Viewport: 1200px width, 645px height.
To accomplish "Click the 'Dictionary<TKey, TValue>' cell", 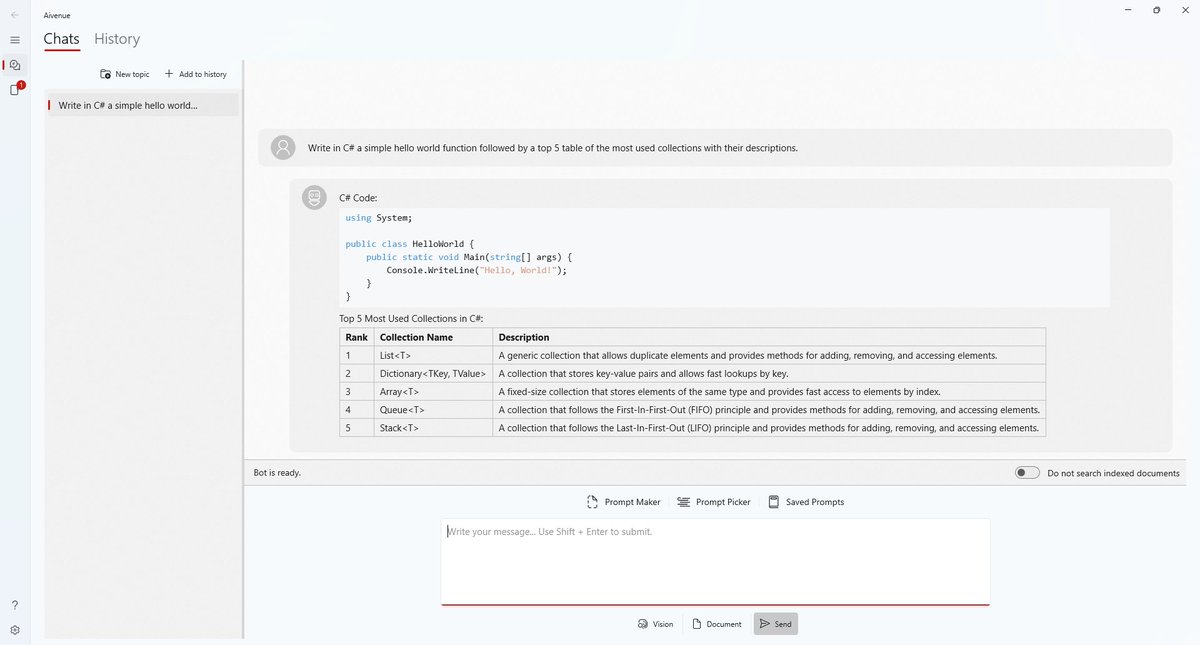I will [434, 373].
